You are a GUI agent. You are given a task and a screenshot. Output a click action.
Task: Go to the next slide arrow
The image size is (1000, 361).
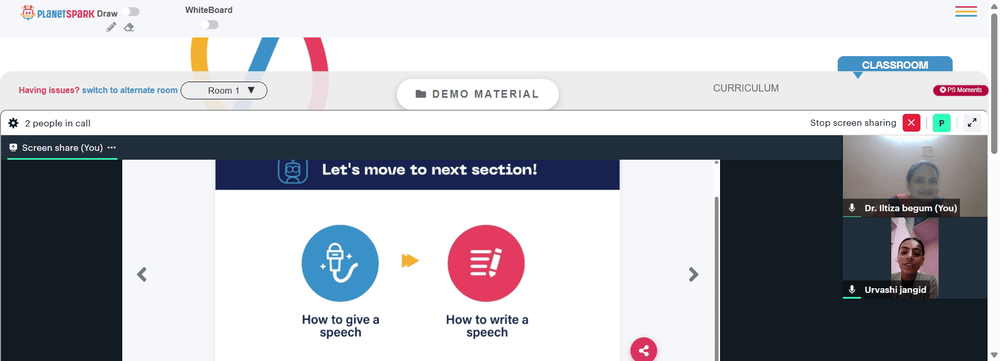click(x=693, y=274)
